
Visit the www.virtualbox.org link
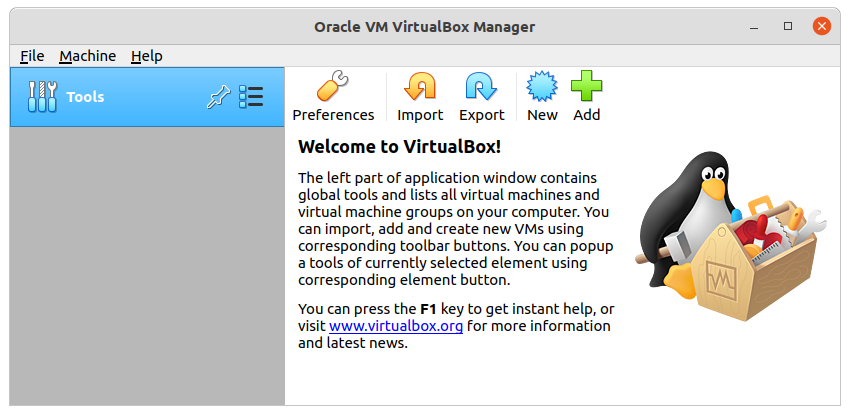tap(396, 326)
